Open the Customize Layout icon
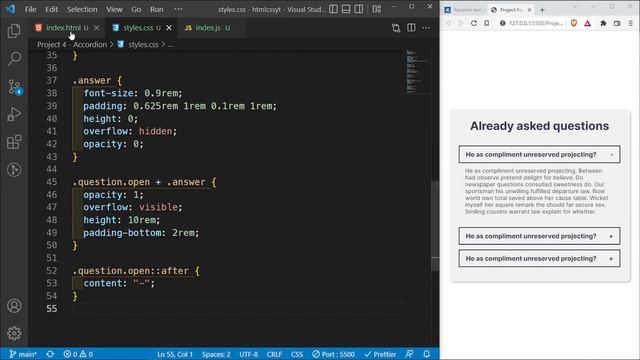 tap(377, 9)
